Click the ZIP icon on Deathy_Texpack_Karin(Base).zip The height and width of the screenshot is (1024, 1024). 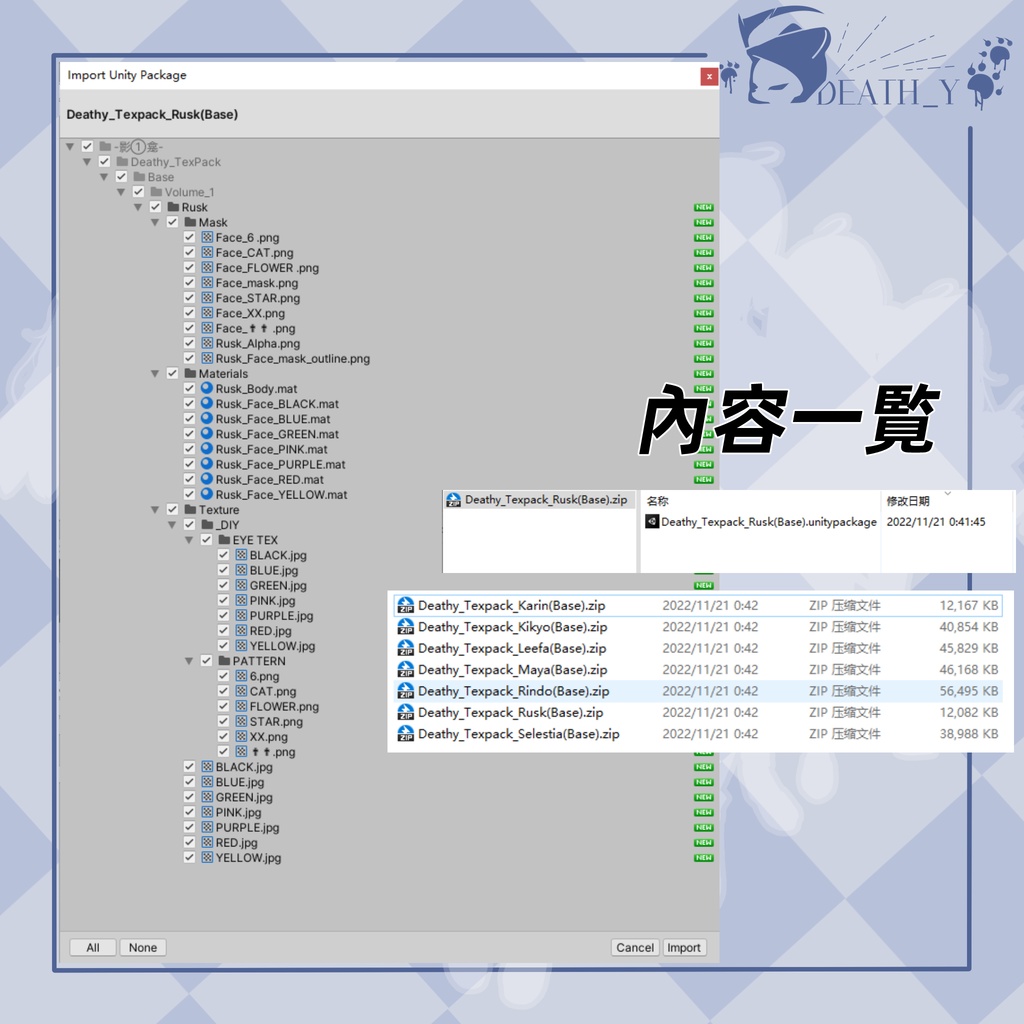point(407,605)
